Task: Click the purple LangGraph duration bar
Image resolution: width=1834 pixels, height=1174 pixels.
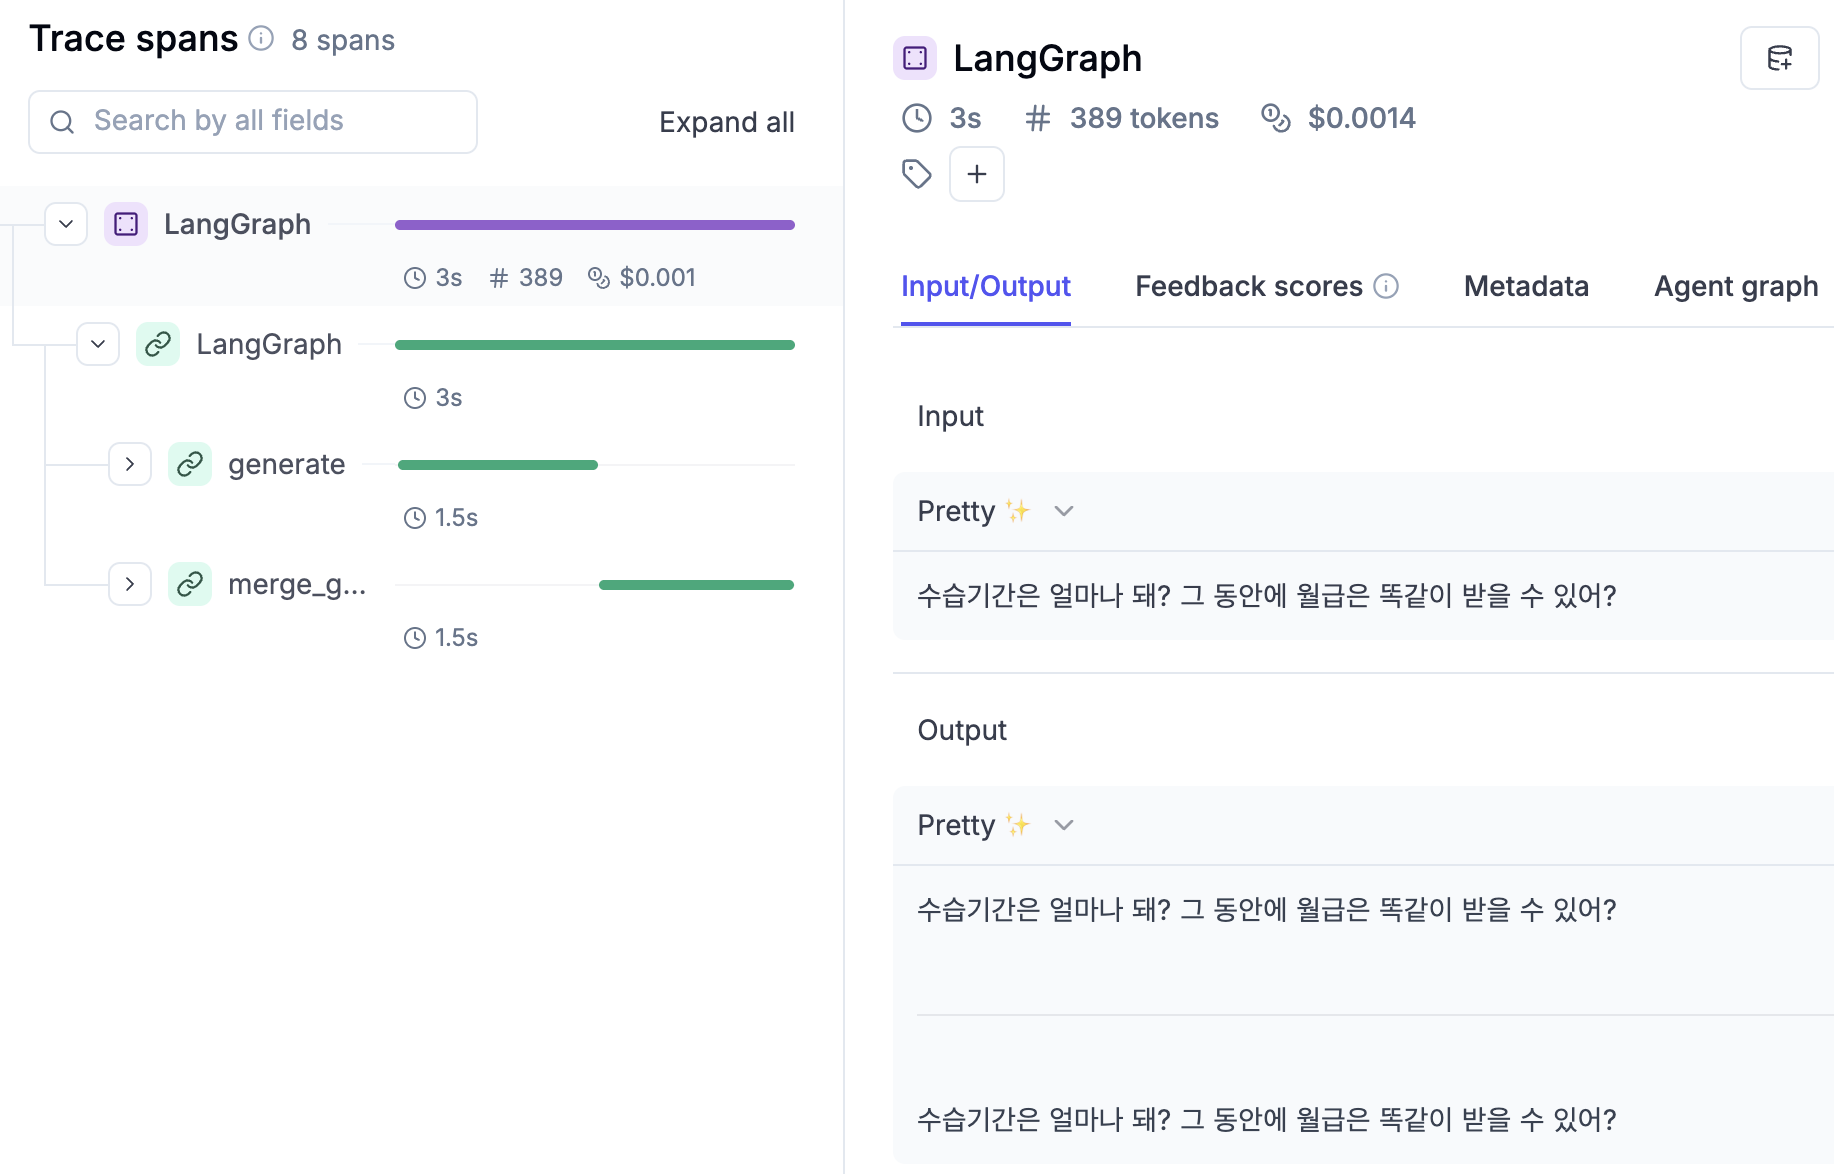Action: tap(595, 225)
